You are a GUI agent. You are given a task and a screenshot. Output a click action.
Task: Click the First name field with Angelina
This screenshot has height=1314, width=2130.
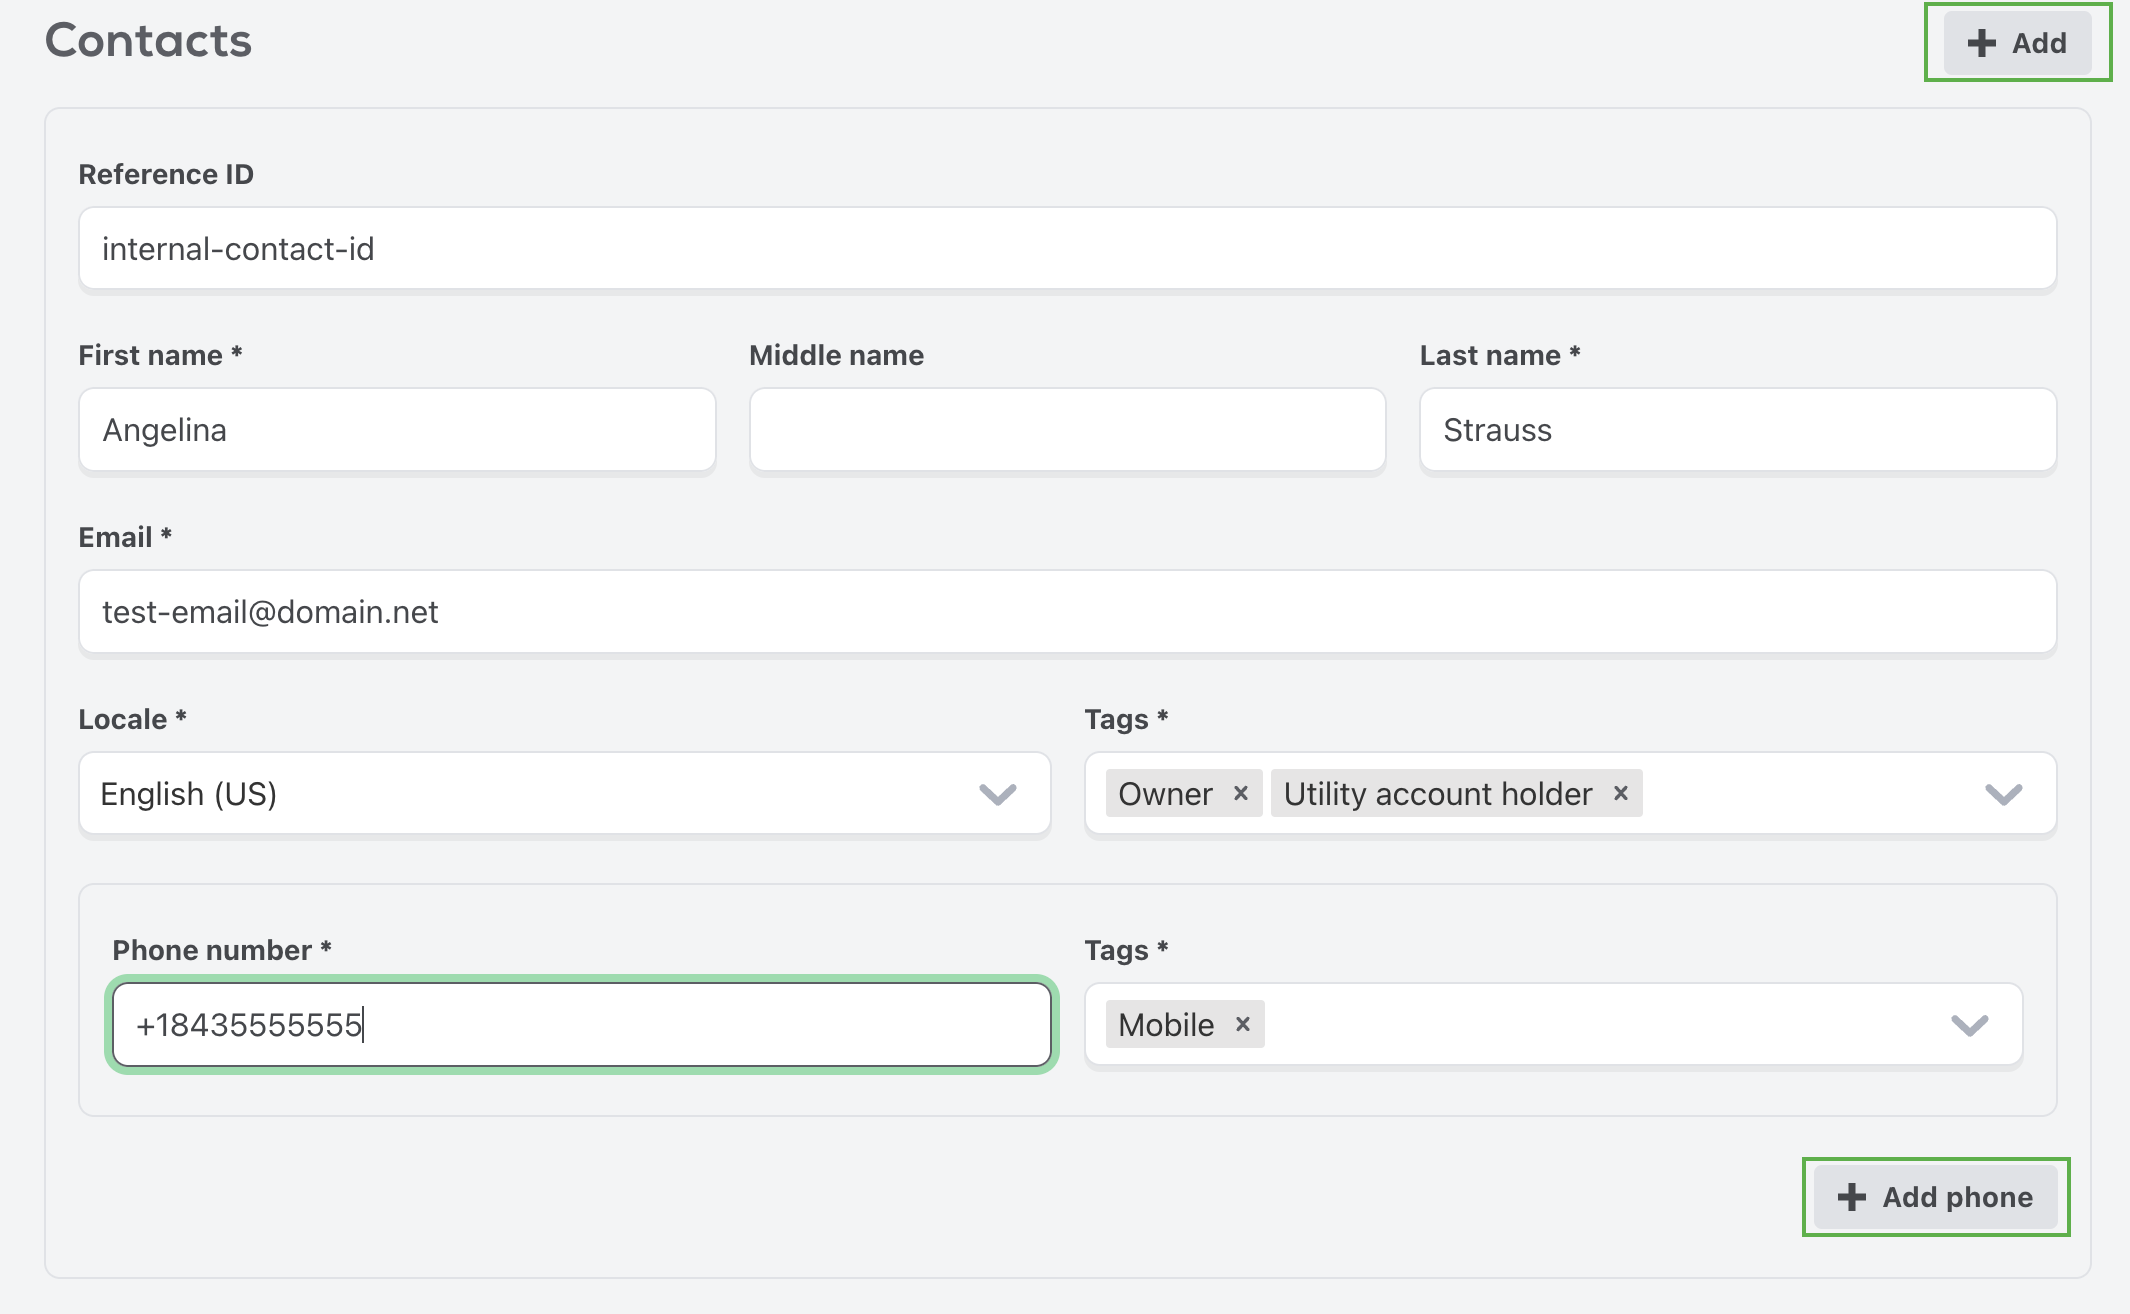[397, 430]
